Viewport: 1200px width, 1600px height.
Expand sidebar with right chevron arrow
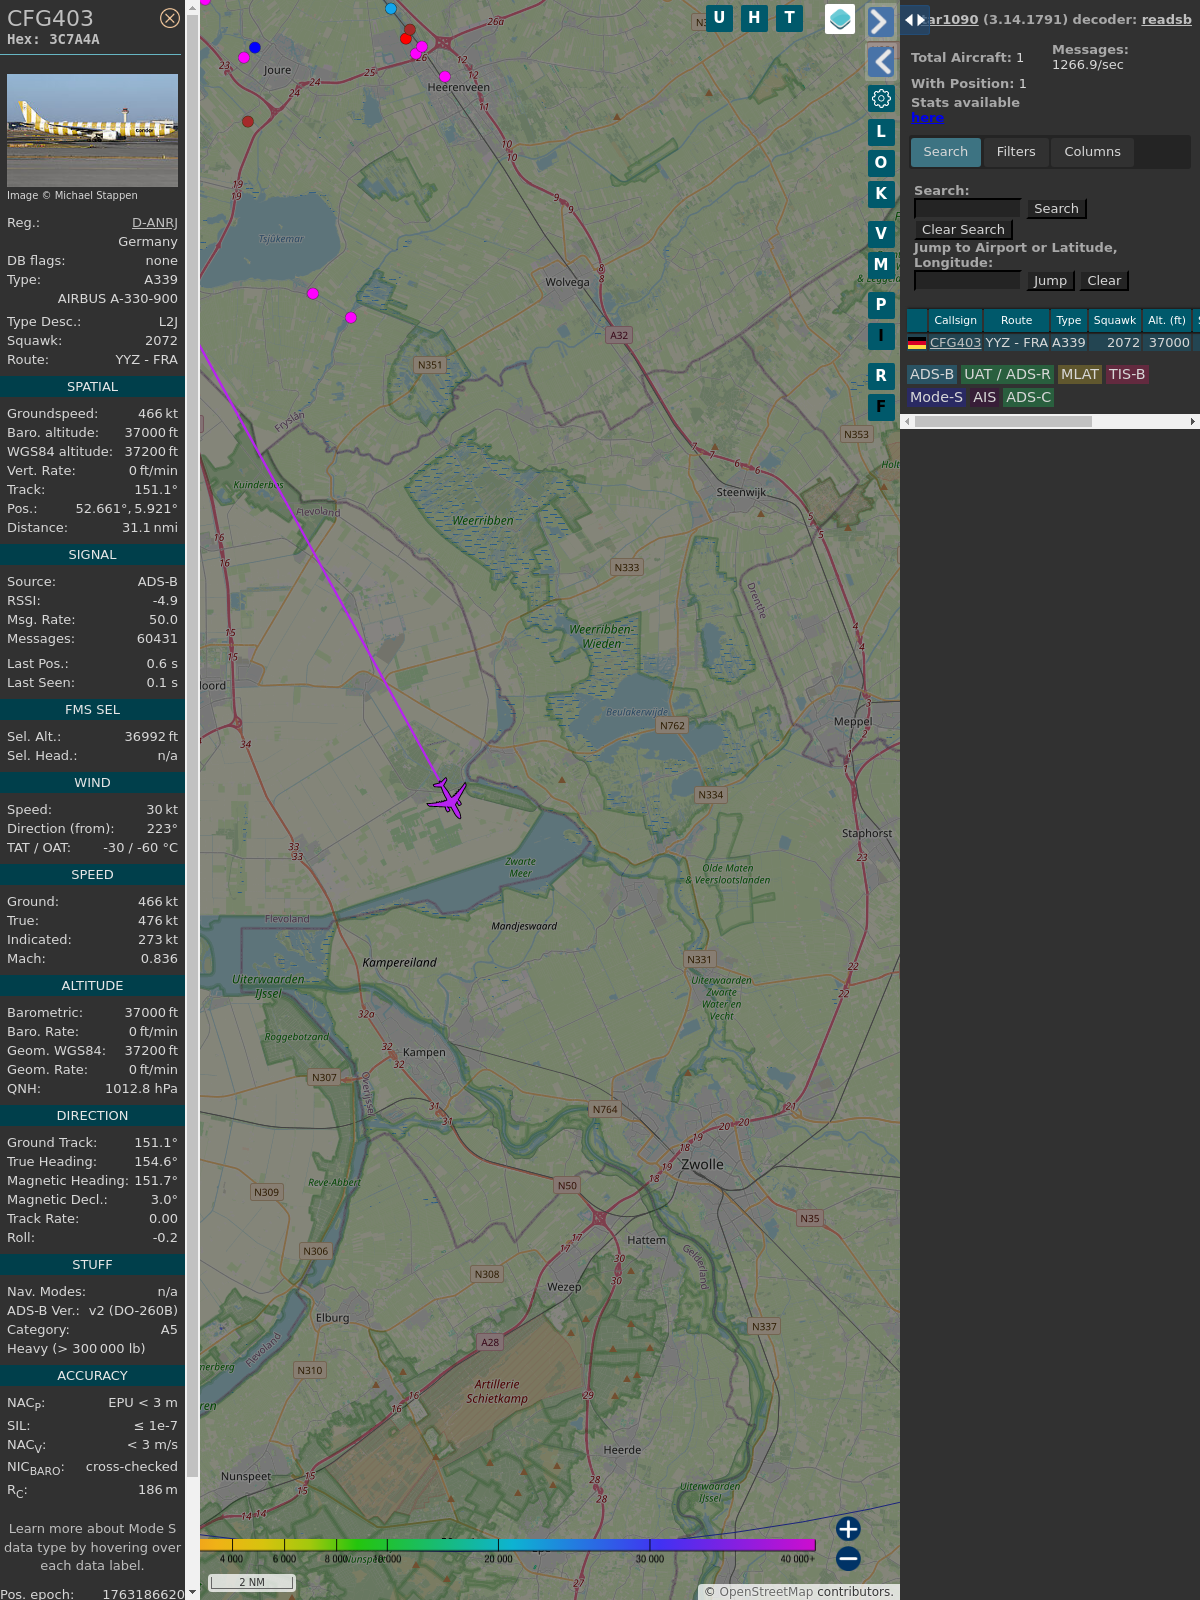pos(880,22)
